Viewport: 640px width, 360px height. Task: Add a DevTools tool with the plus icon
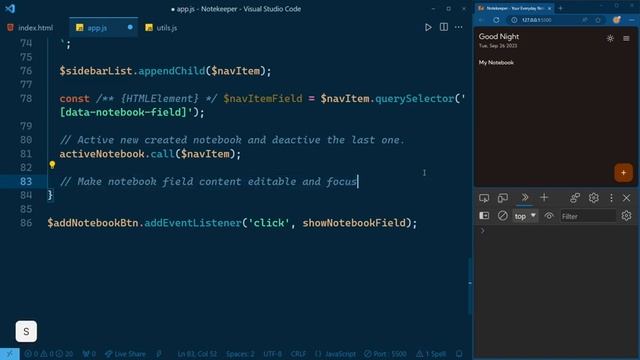(x=544, y=198)
